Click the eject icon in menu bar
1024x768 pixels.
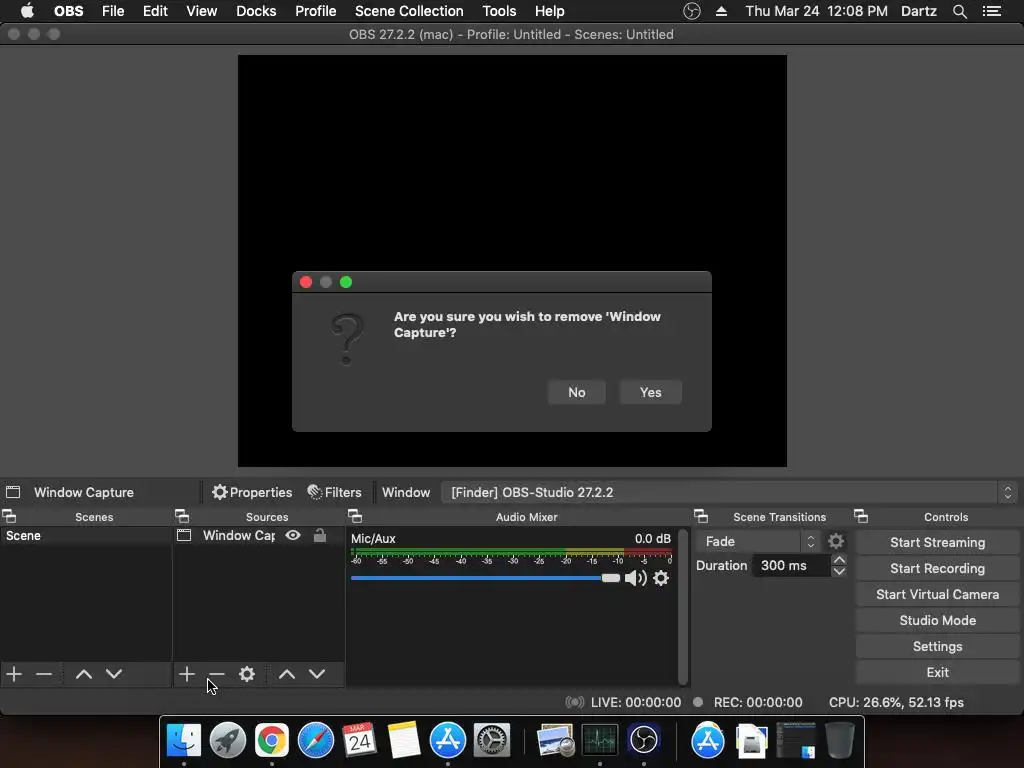point(722,11)
